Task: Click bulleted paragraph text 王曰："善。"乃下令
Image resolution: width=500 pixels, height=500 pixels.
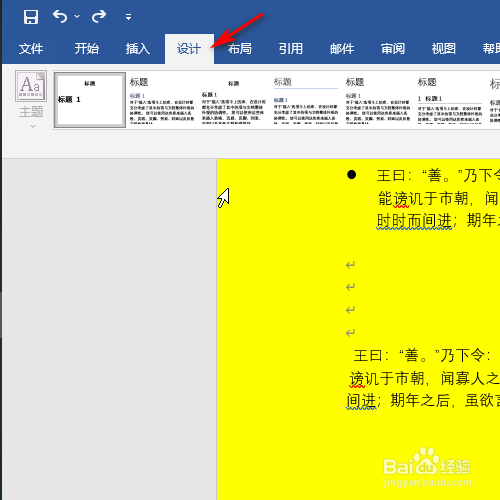Action: [438, 176]
